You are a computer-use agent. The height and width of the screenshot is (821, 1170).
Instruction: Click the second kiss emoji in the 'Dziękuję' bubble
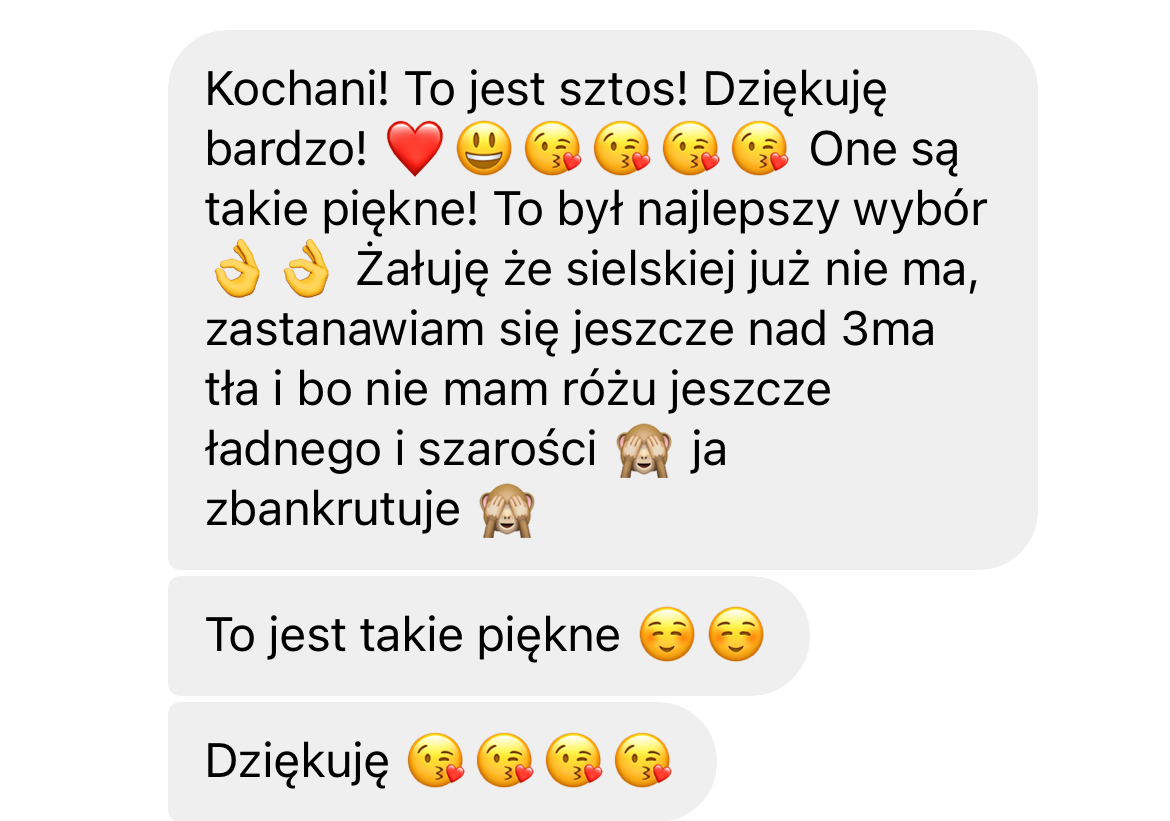click(505, 761)
